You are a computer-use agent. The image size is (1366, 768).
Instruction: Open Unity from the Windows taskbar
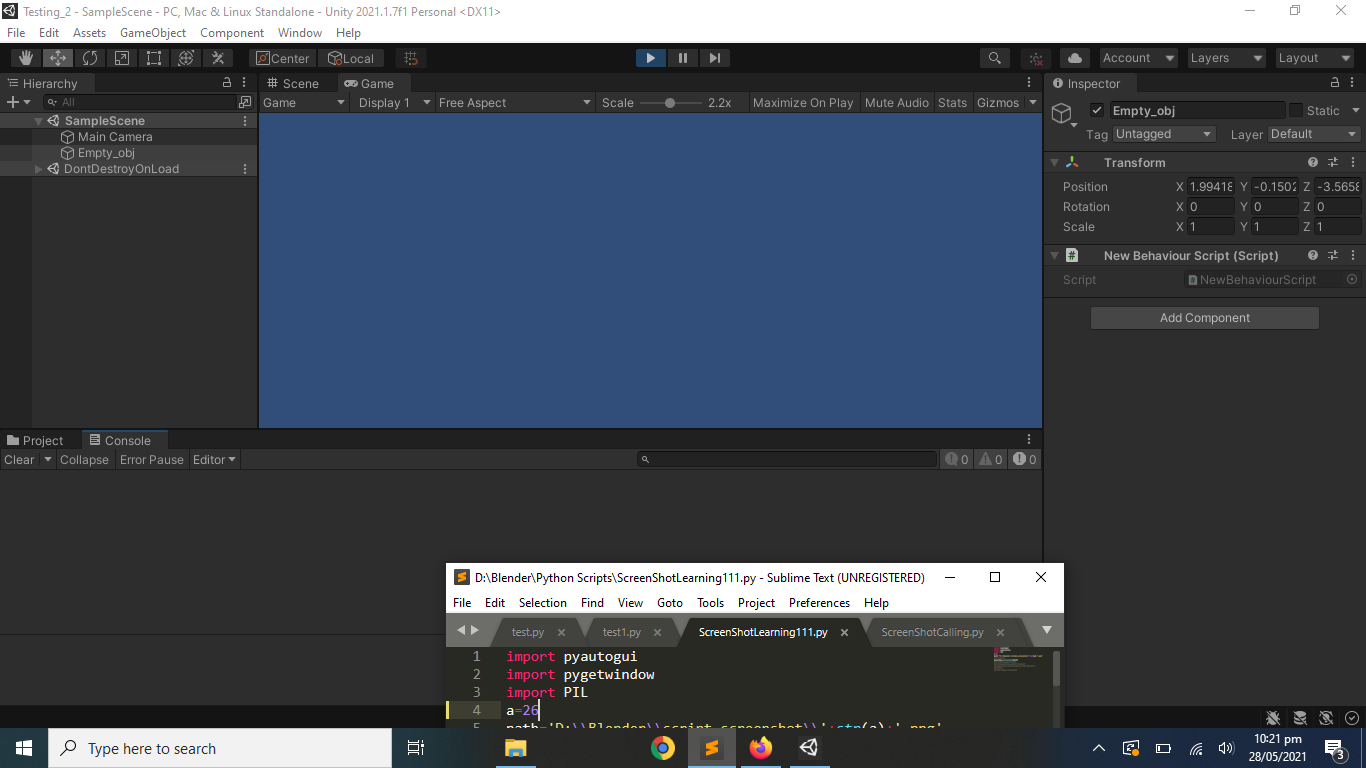(x=808, y=748)
